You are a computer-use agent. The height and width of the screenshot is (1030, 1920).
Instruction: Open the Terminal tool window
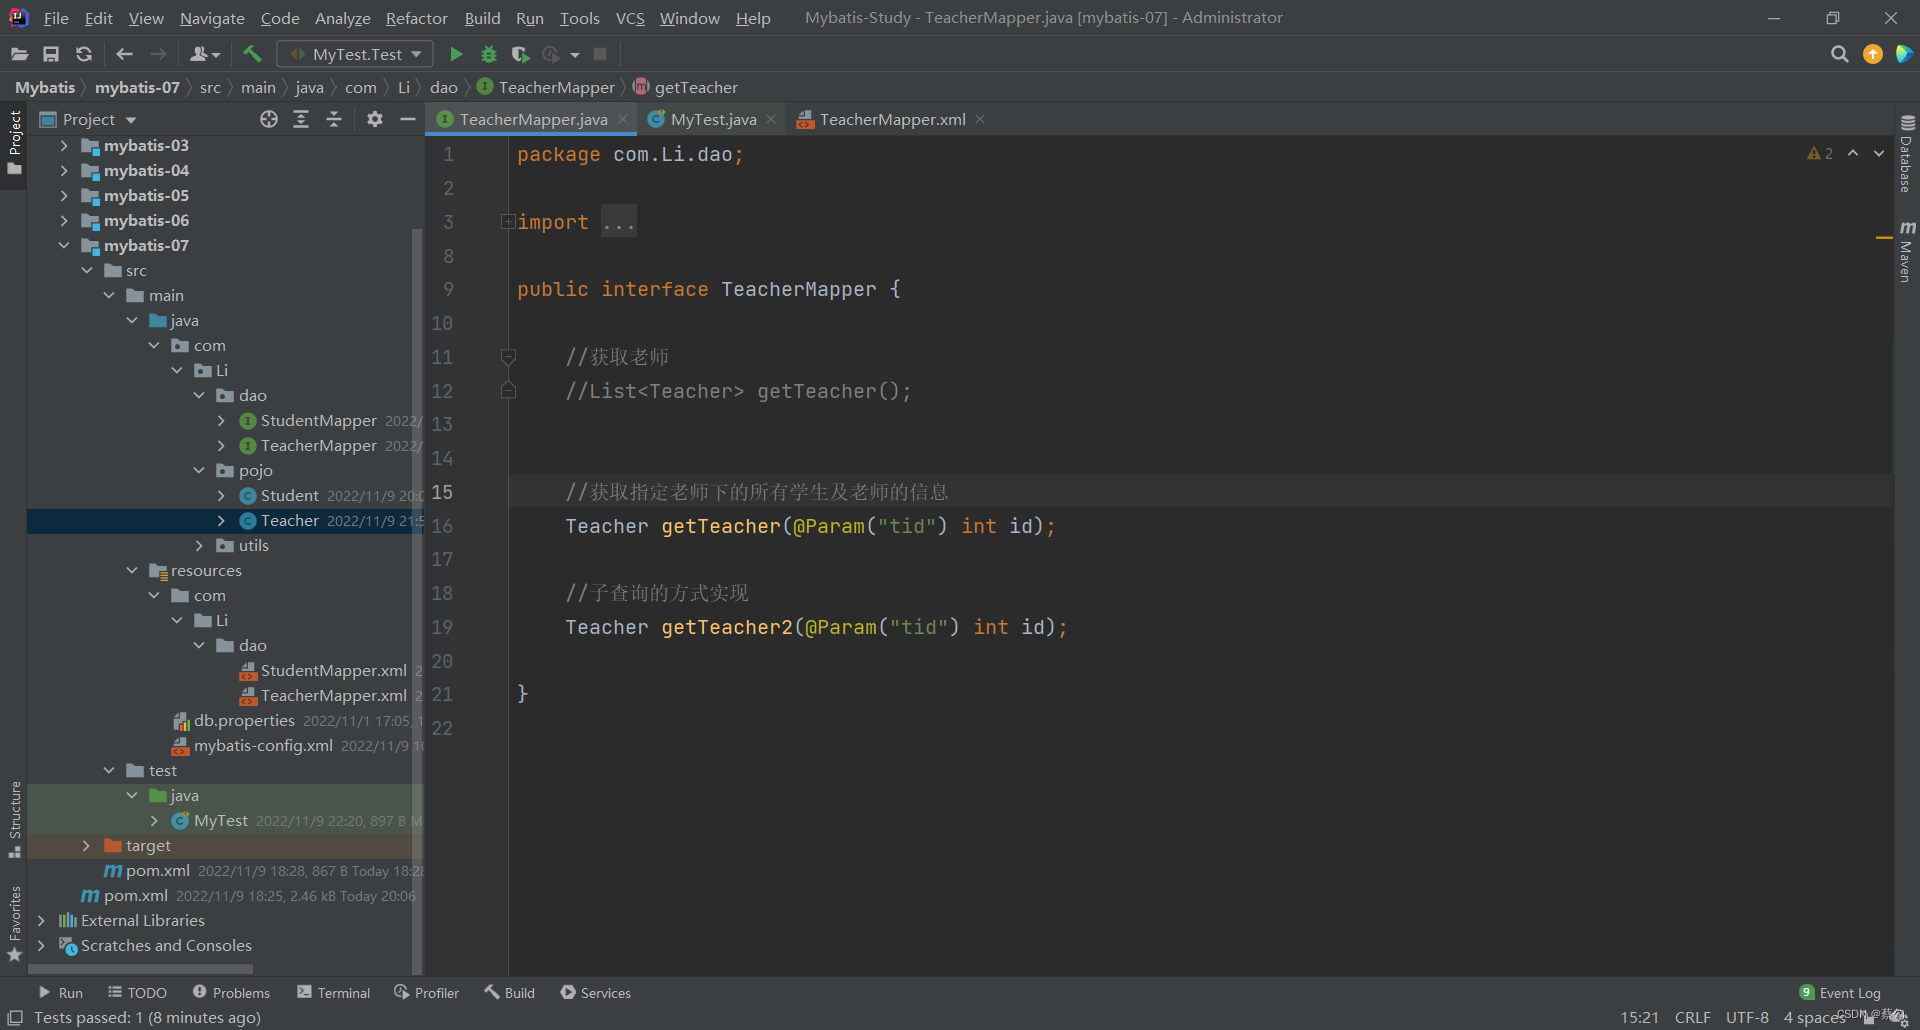coord(334,992)
